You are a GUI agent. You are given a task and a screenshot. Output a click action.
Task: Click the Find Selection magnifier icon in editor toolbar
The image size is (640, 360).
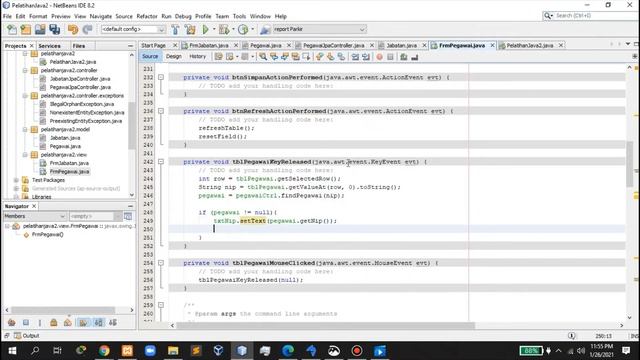tap(263, 57)
